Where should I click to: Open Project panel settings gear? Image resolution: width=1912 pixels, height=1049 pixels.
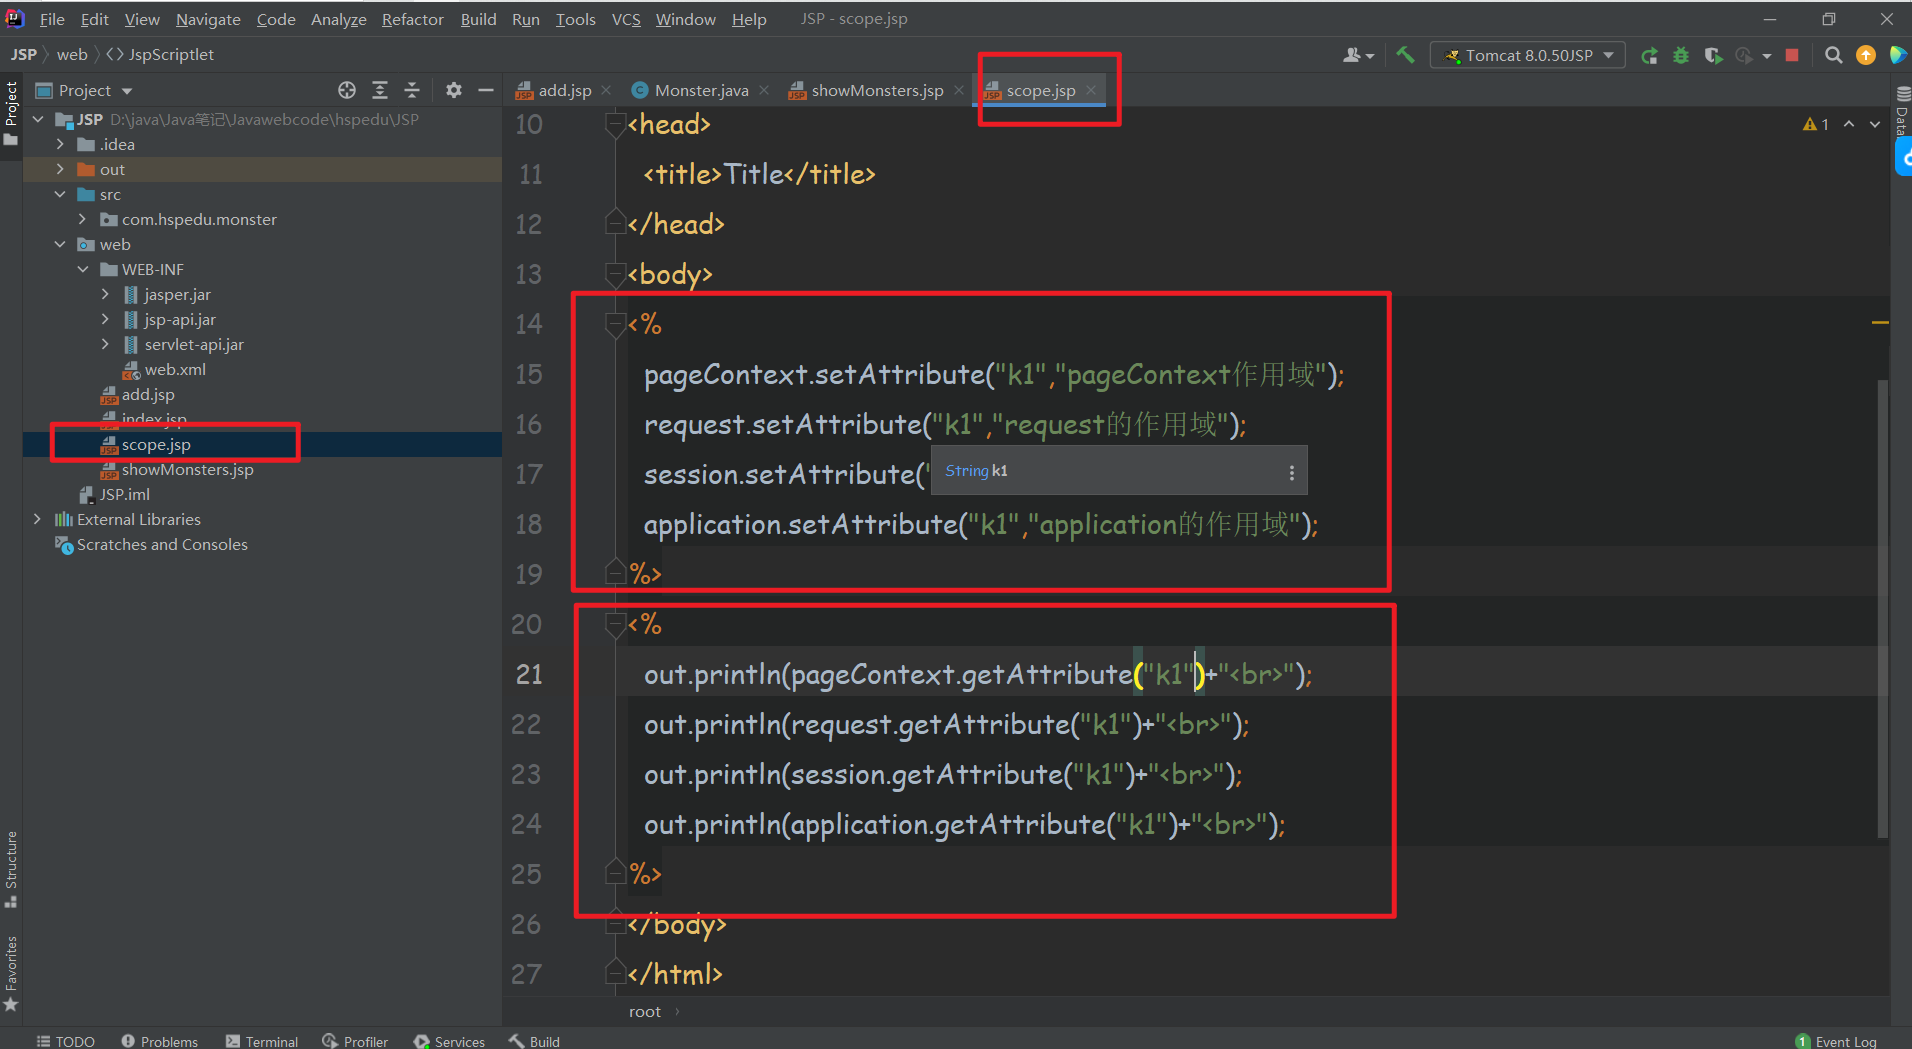point(454,90)
